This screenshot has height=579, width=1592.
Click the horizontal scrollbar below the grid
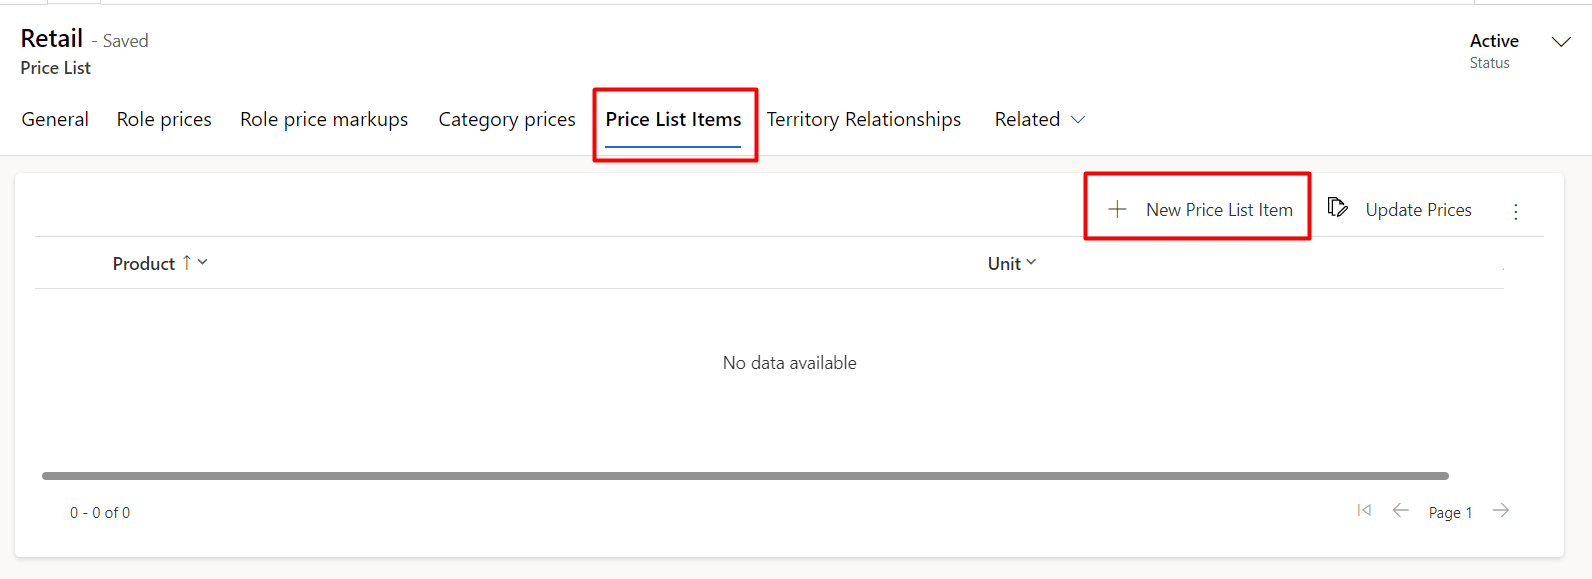745,474
